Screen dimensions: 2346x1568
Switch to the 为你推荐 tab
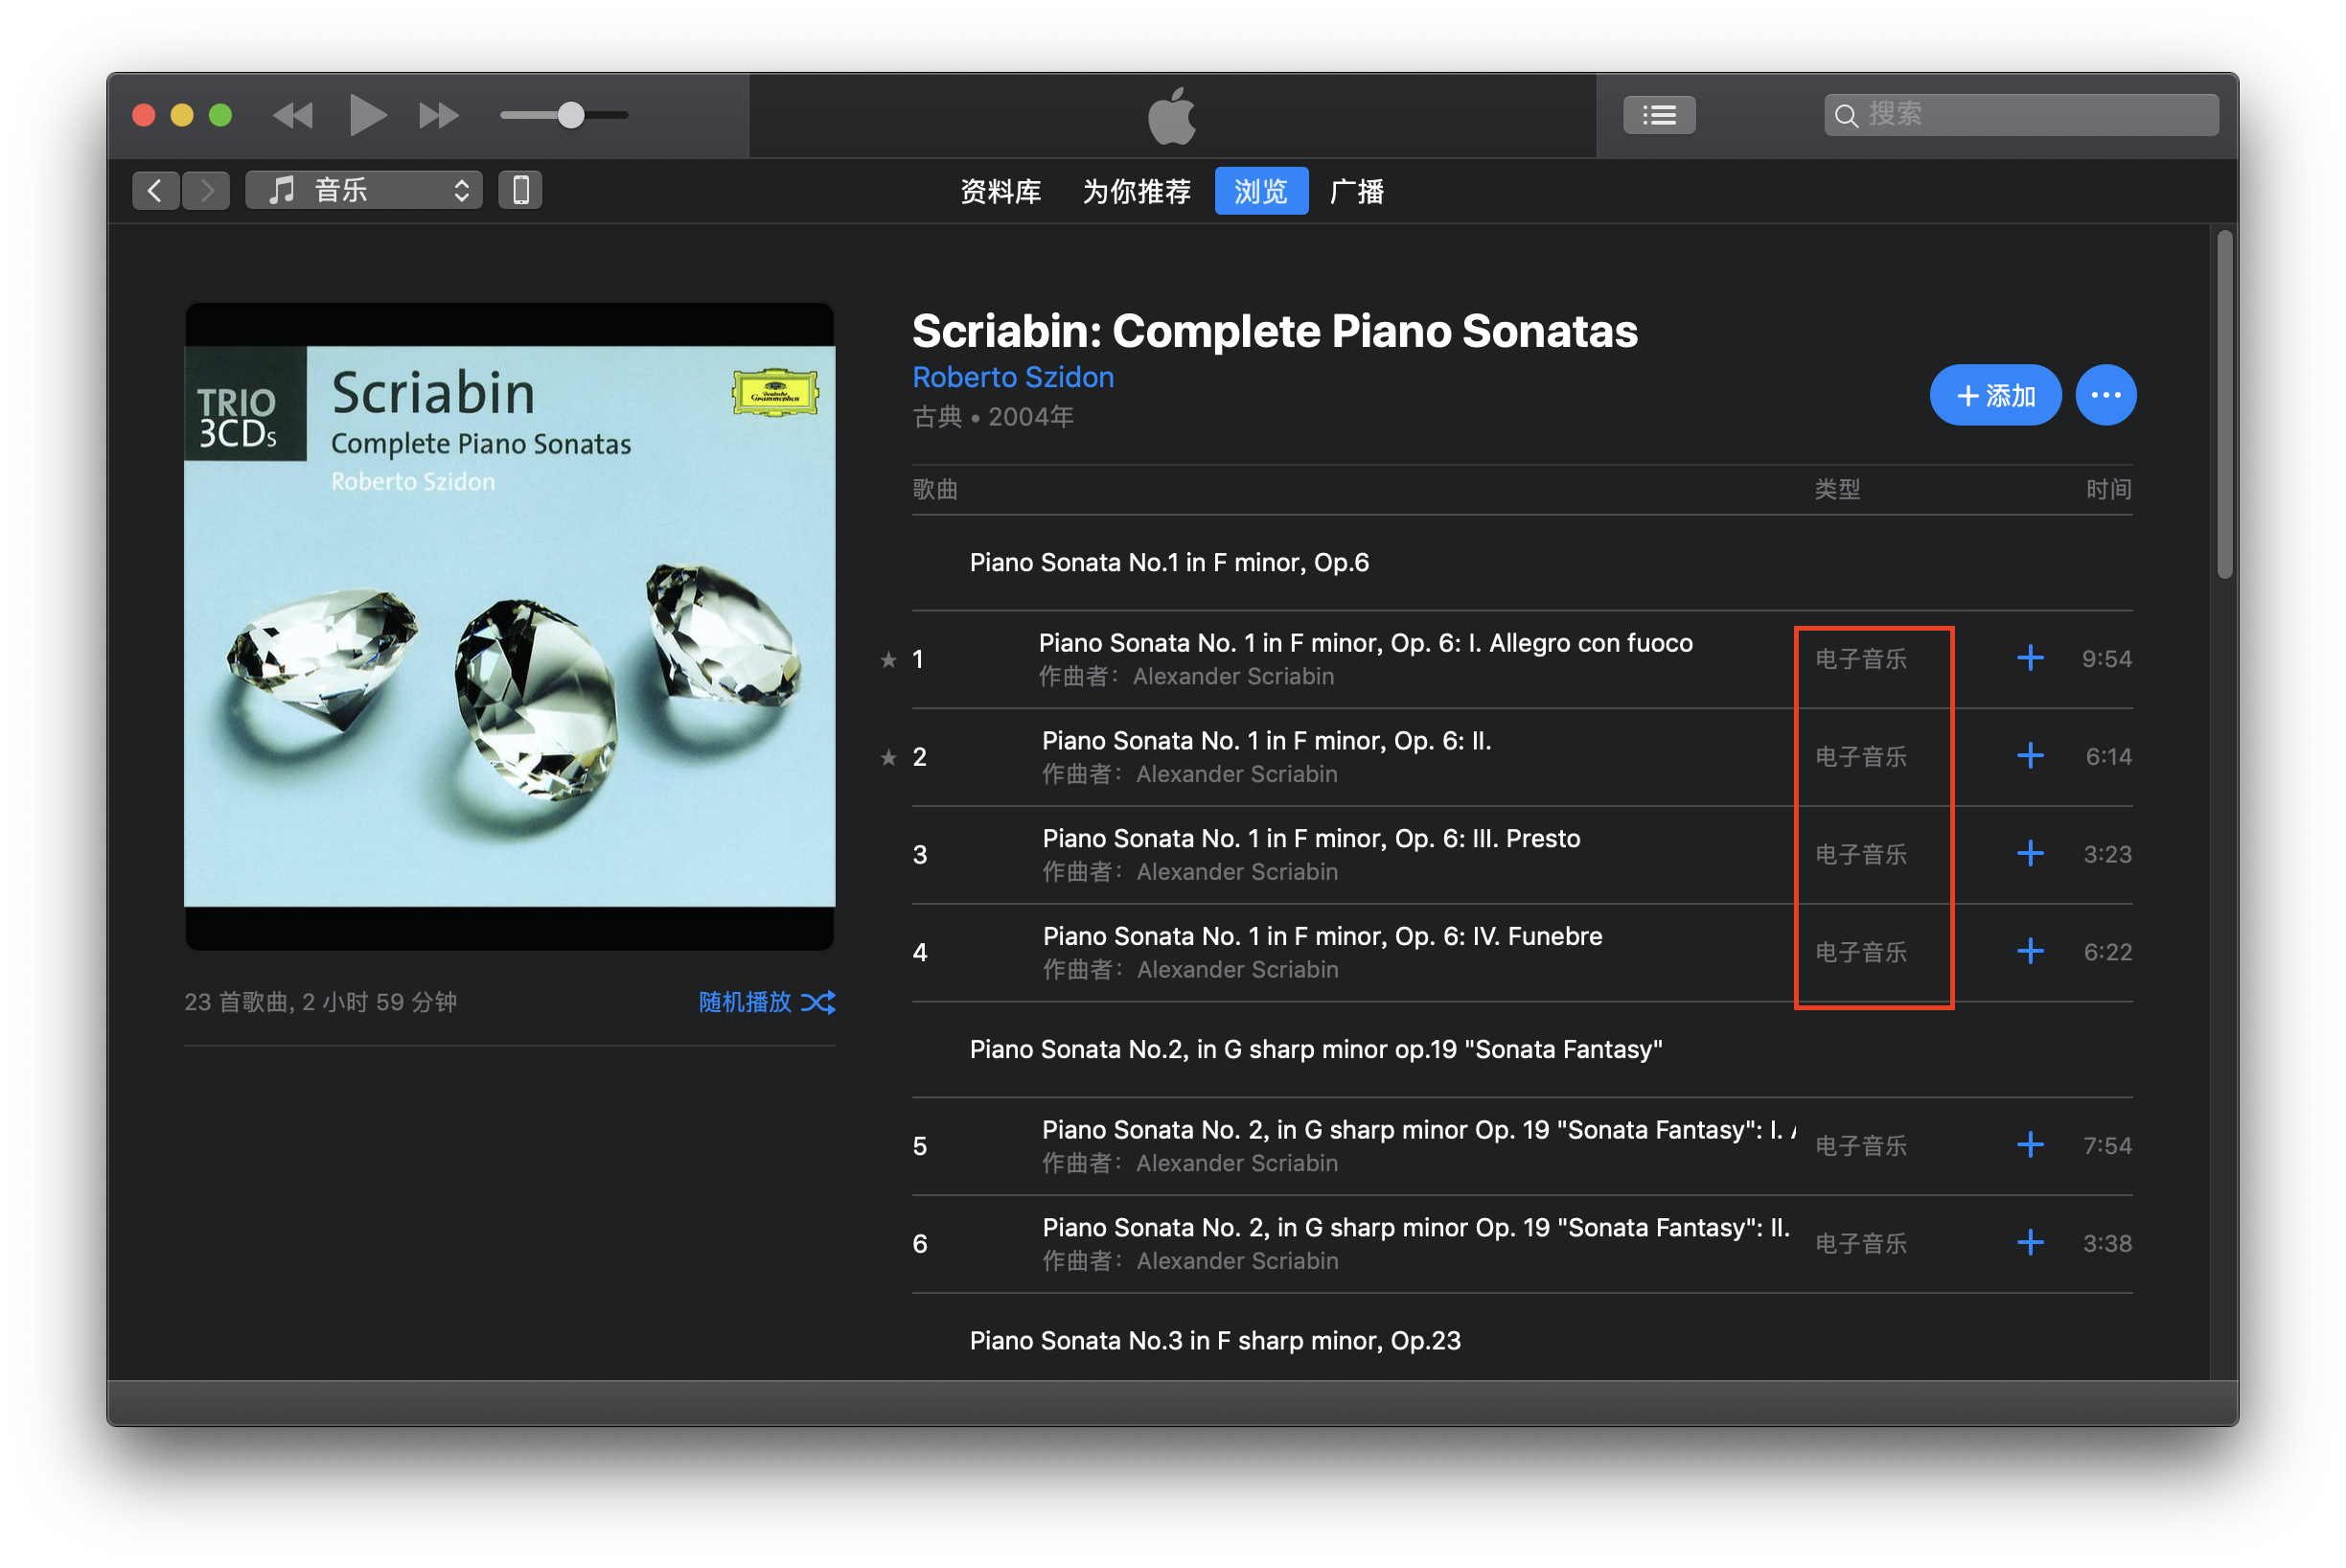pos(1137,191)
